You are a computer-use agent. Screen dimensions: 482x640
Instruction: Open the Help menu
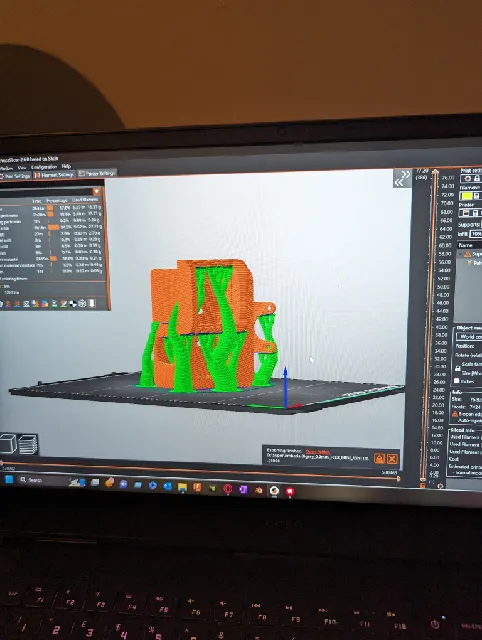66,167
